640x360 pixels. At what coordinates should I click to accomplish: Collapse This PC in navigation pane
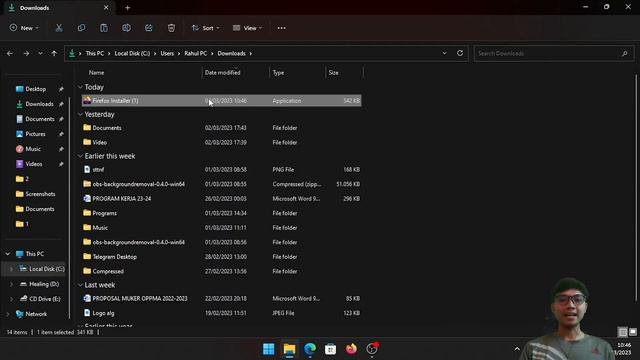point(8,254)
